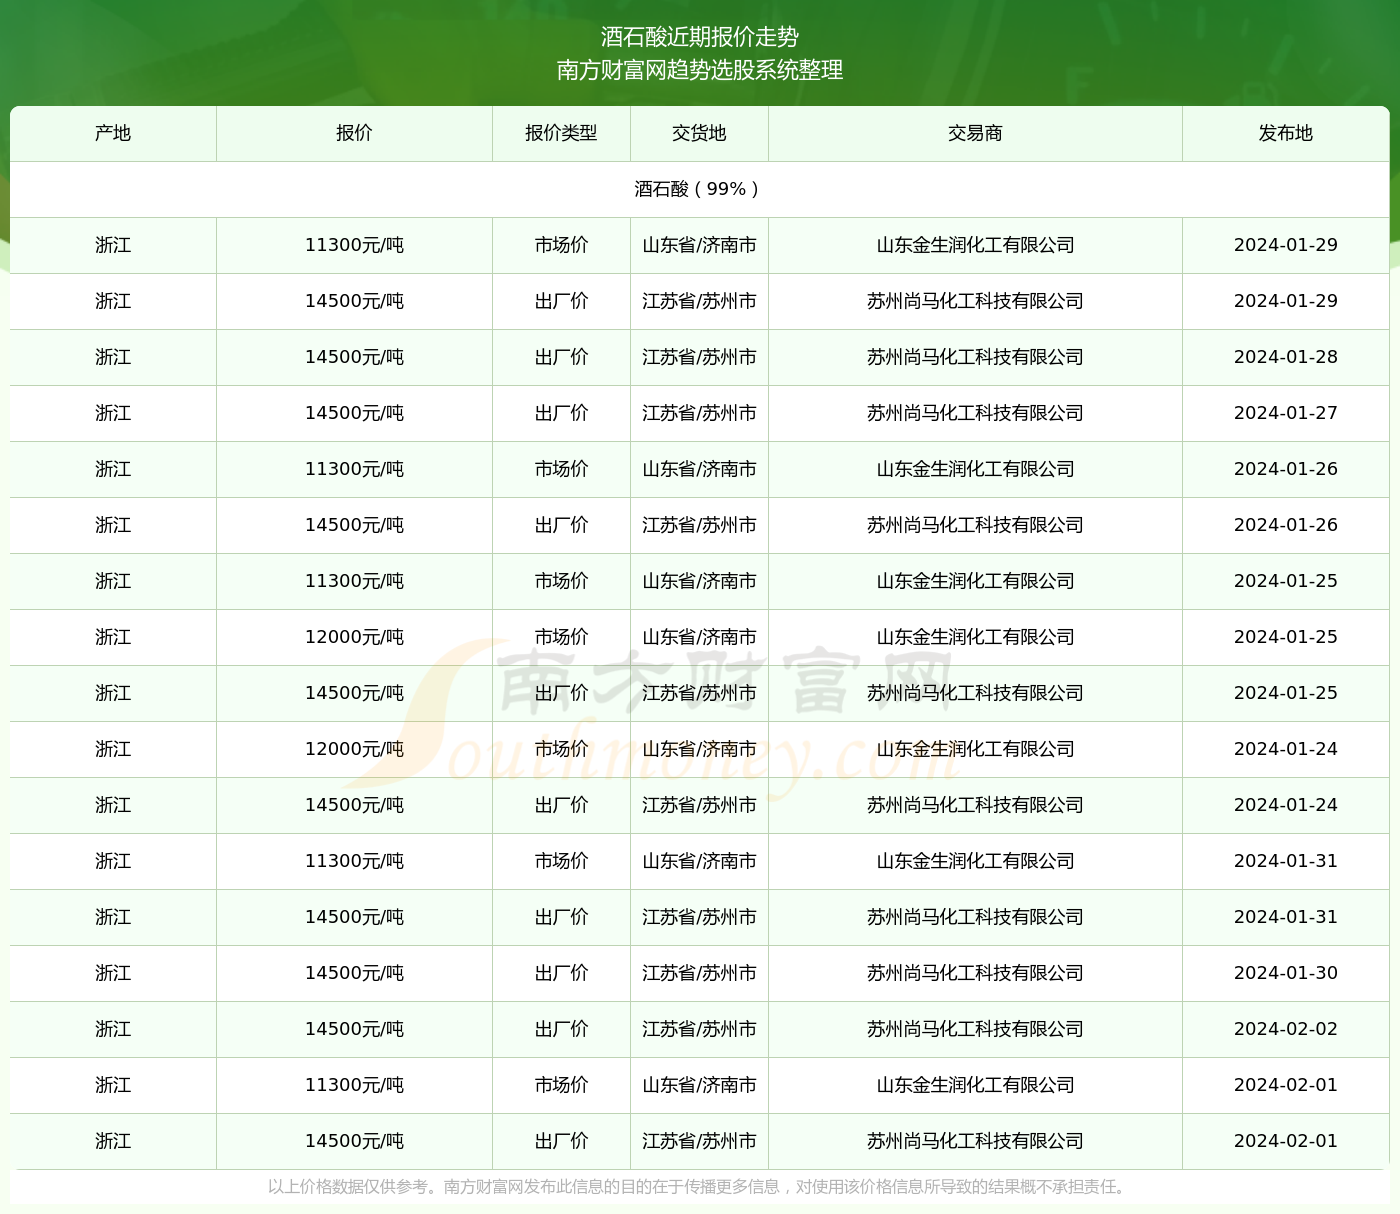The image size is (1400, 1214).
Task: Click 12000元/吨 in the 2024-01-25 row
Action: click(354, 637)
